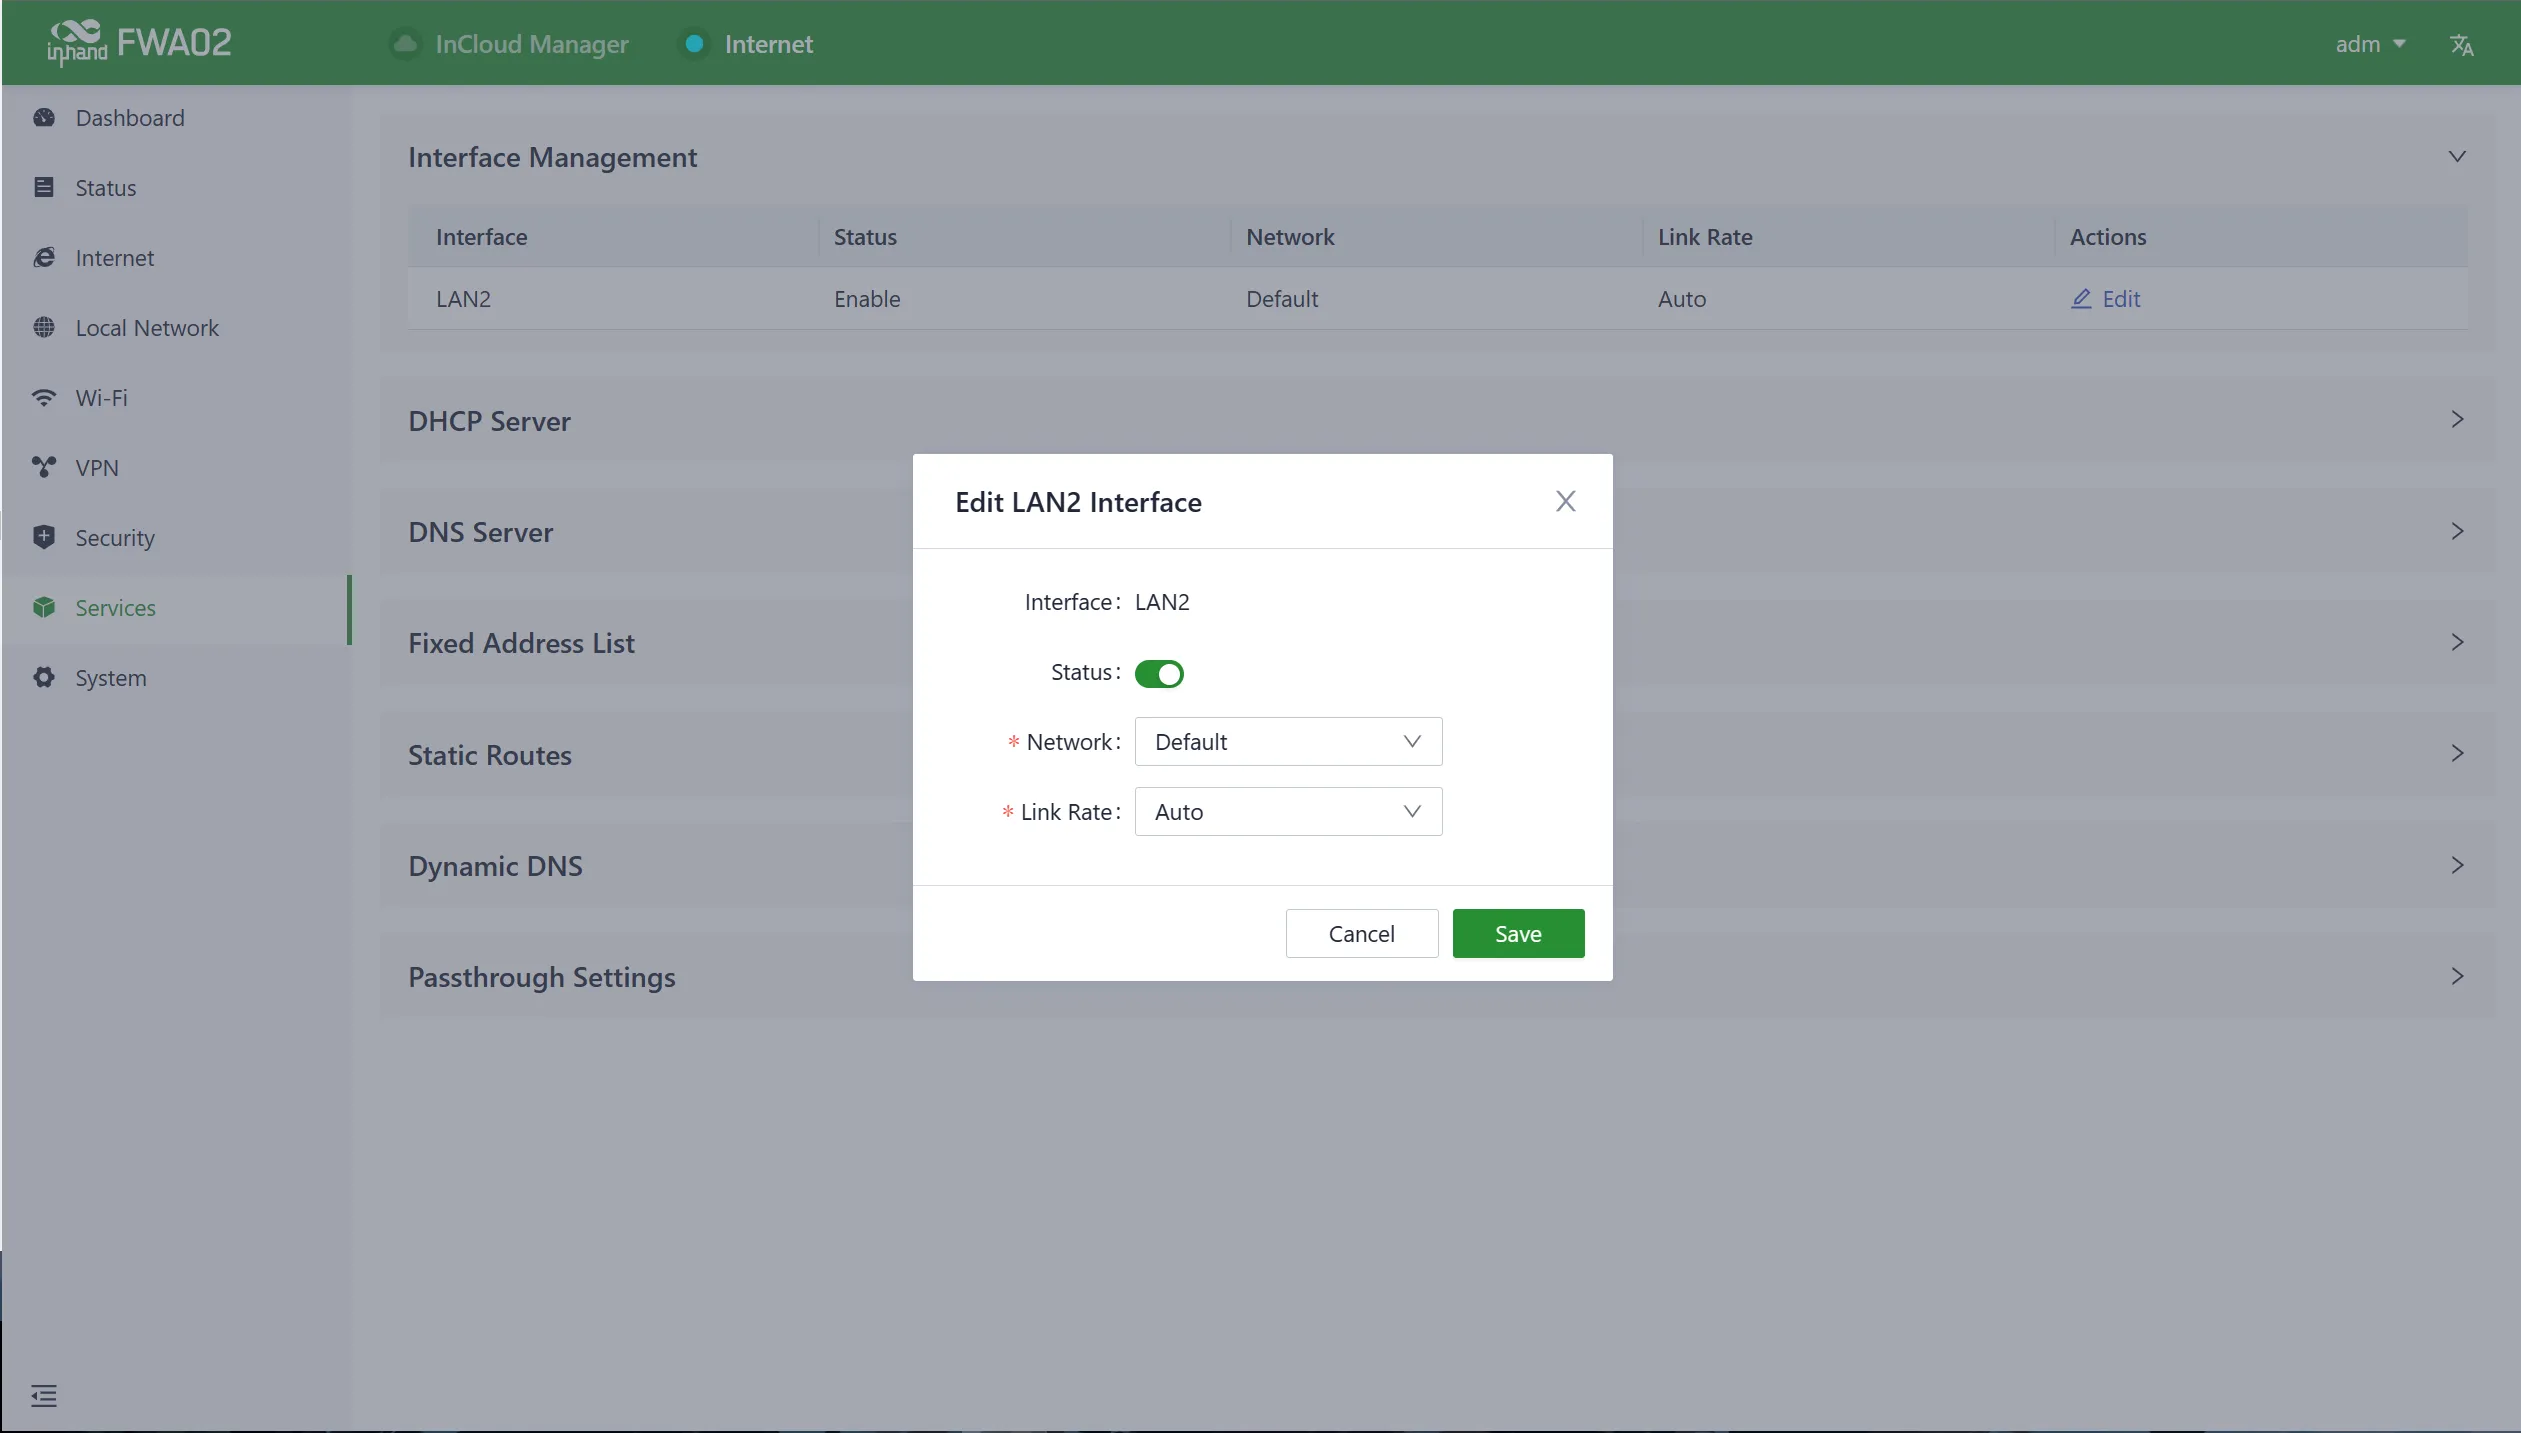Open the Link Rate dropdown showing Auto

point(1288,812)
